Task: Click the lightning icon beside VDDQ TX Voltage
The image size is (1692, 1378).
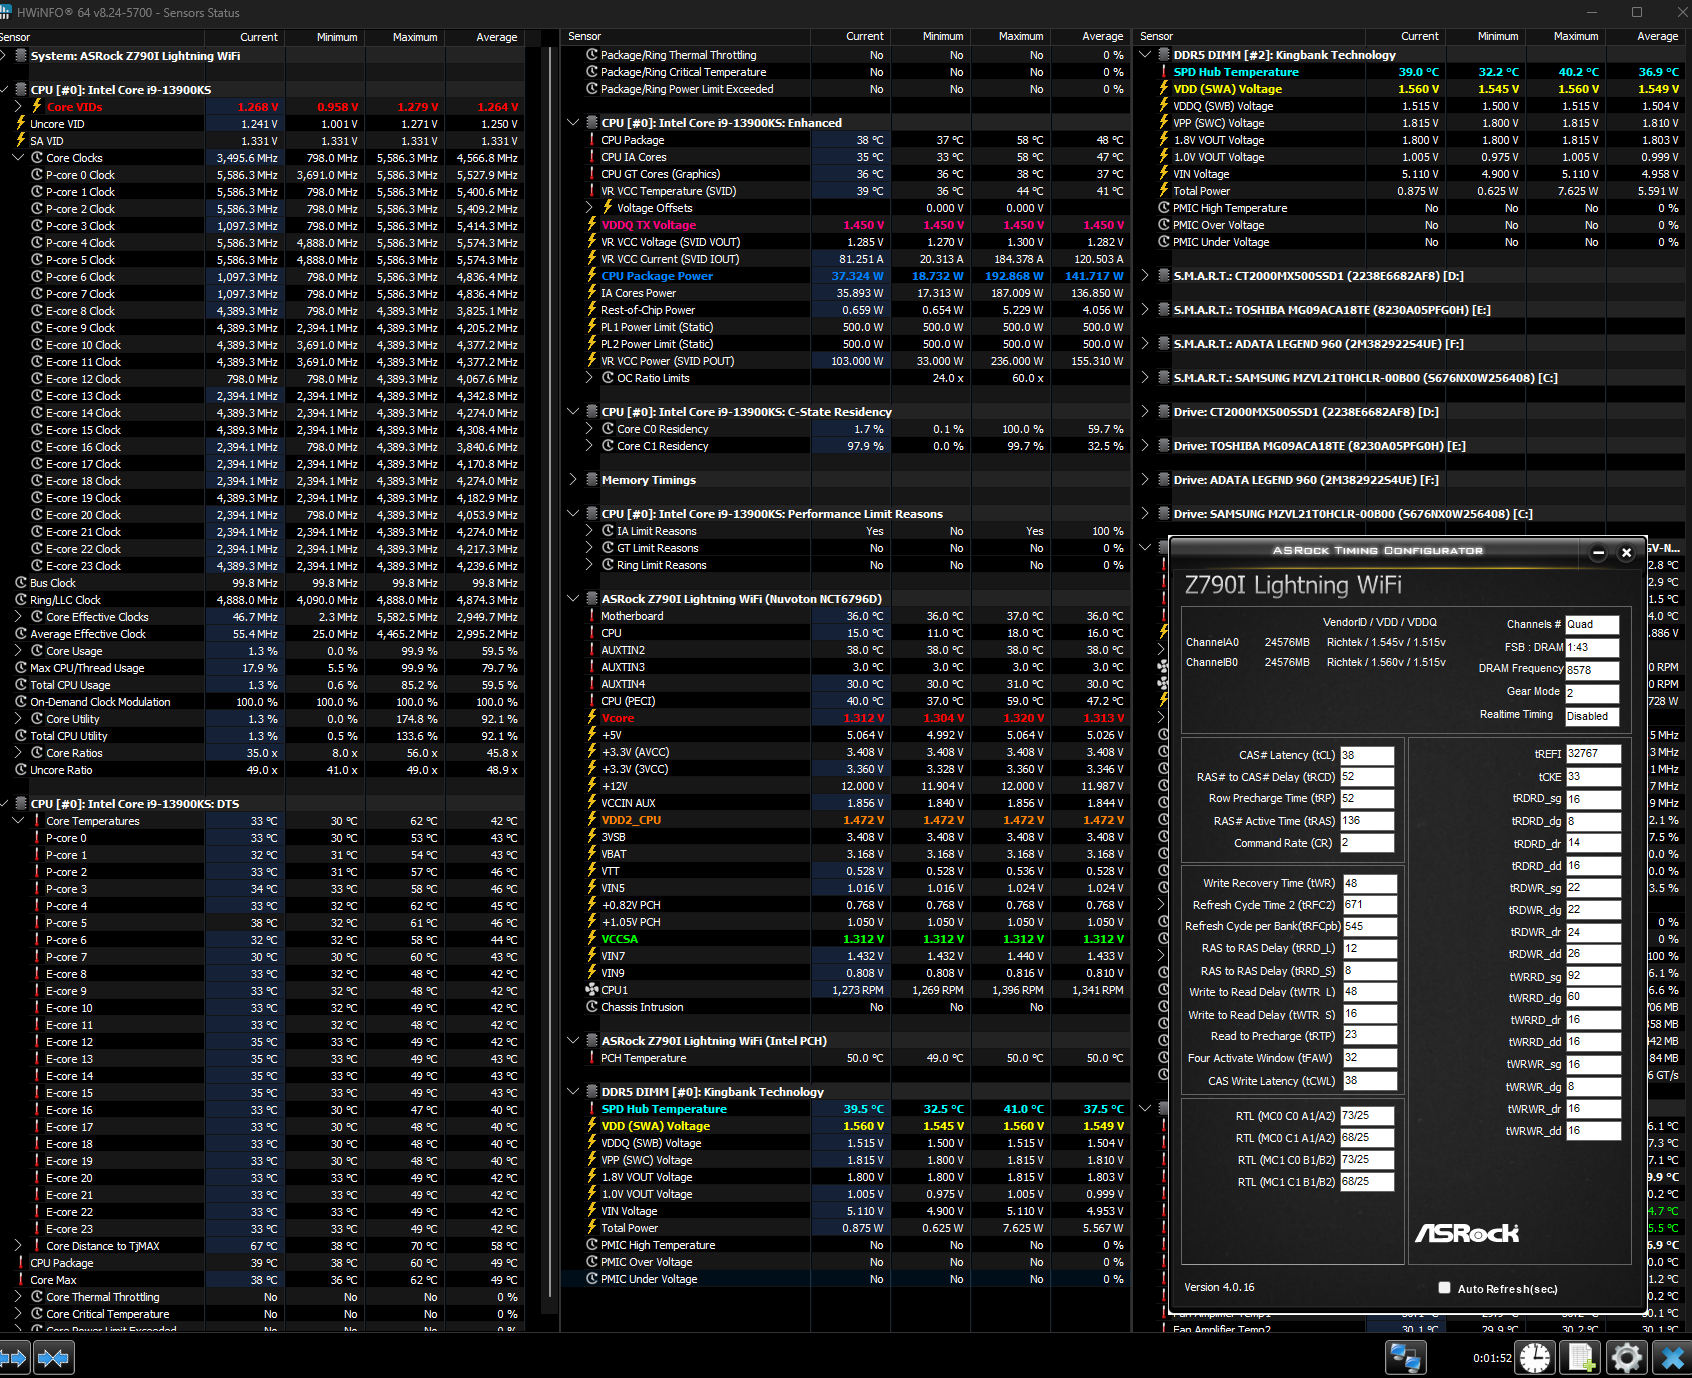Action: coord(592,225)
